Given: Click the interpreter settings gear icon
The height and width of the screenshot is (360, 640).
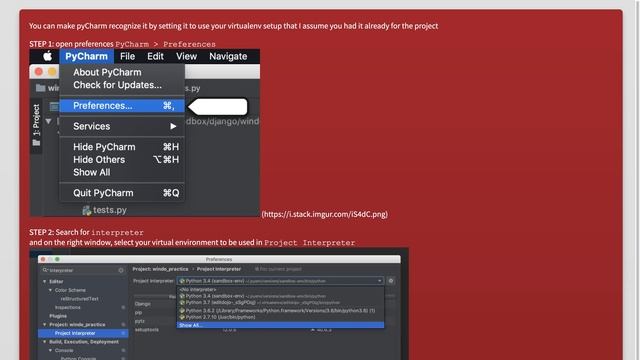Looking at the screenshot, I should [x=391, y=281].
